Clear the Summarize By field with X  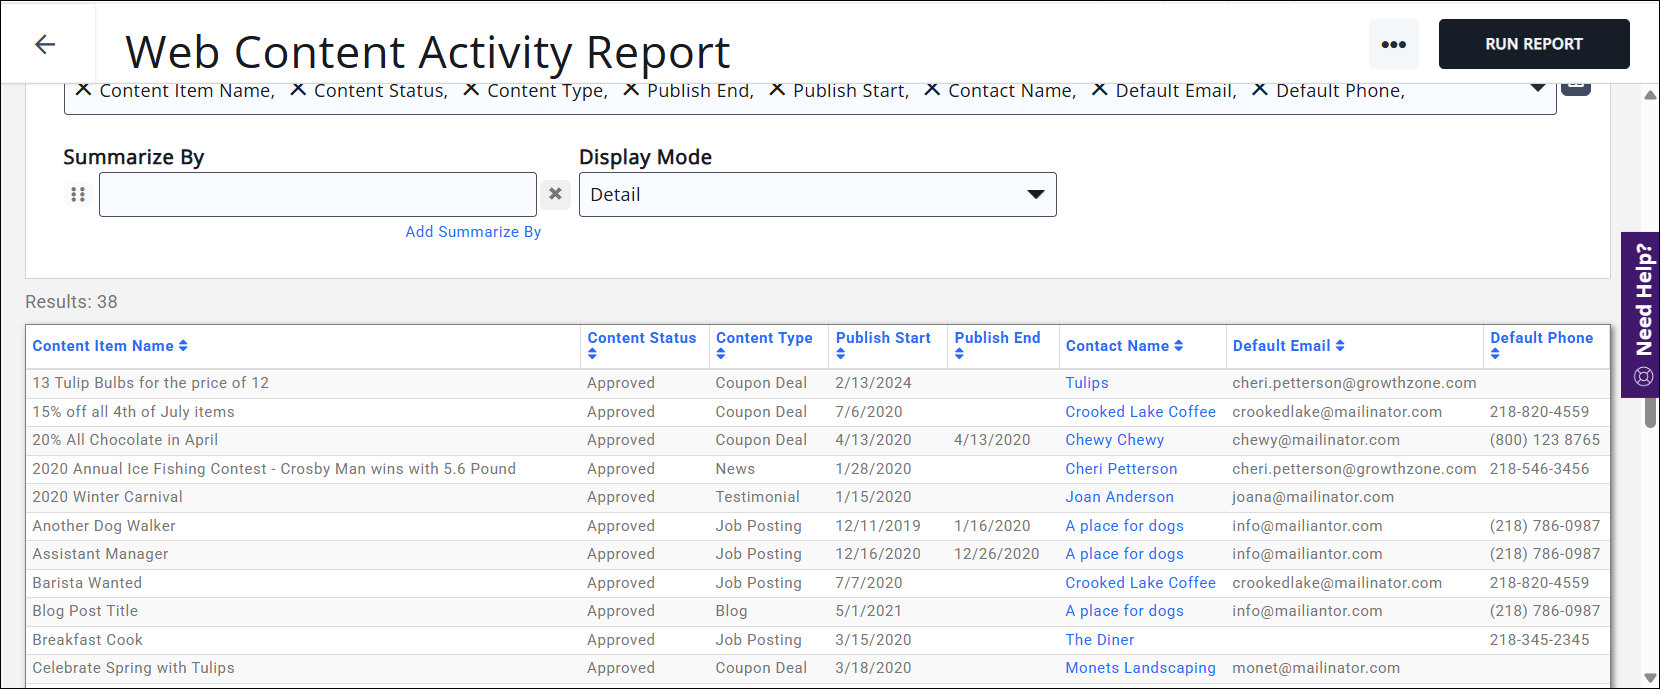[555, 194]
